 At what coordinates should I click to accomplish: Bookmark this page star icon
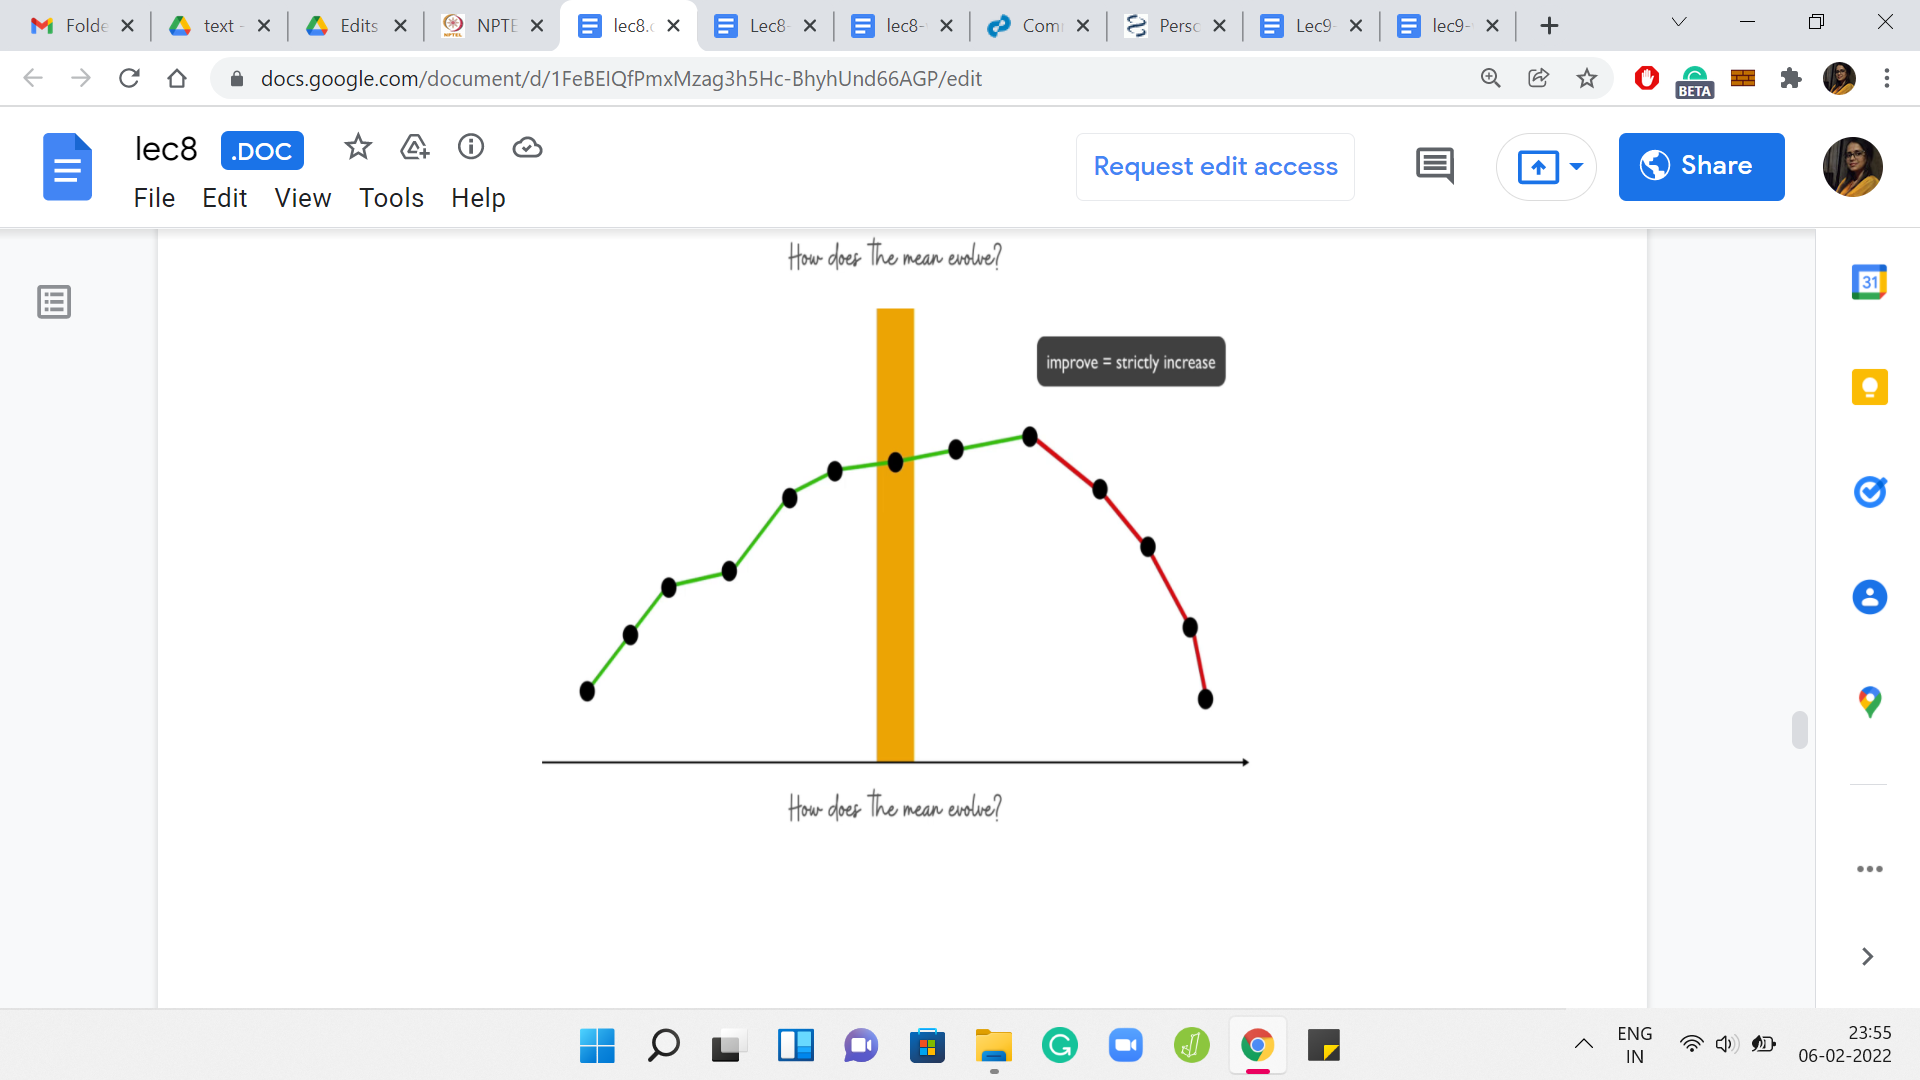tap(1587, 79)
